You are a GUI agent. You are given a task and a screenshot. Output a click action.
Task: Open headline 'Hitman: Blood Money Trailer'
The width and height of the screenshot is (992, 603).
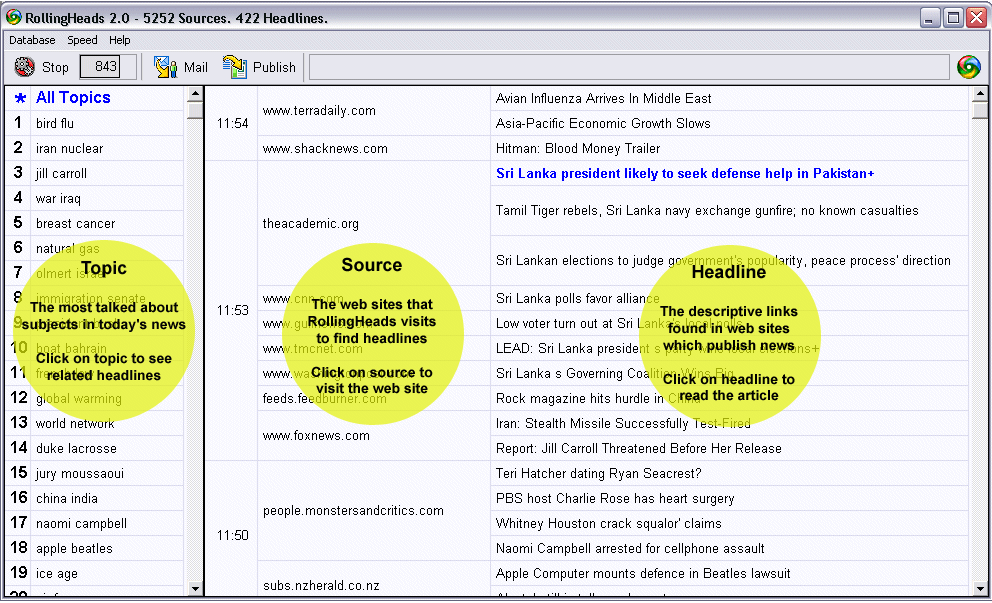(578, 148)
